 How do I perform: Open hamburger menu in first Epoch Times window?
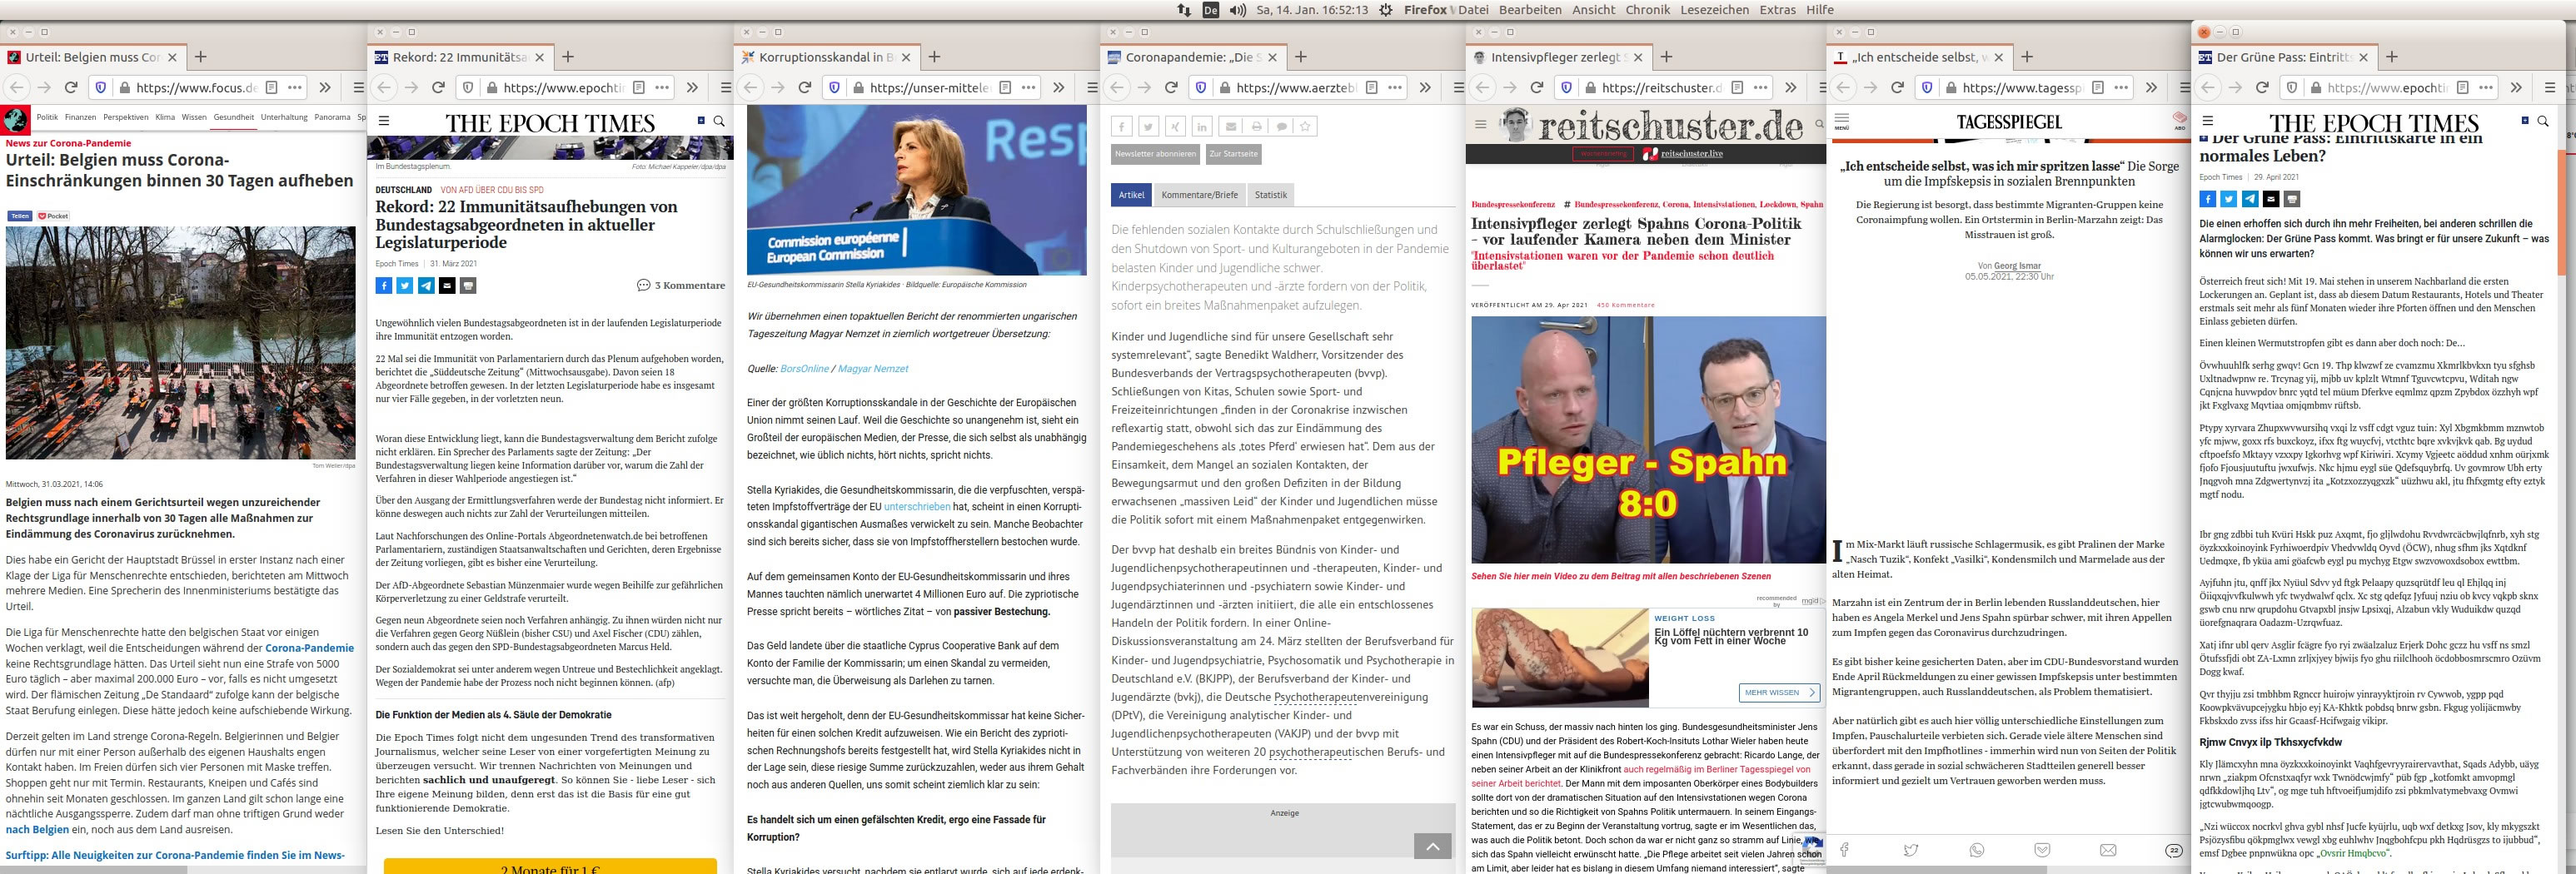tap(383, 121)
